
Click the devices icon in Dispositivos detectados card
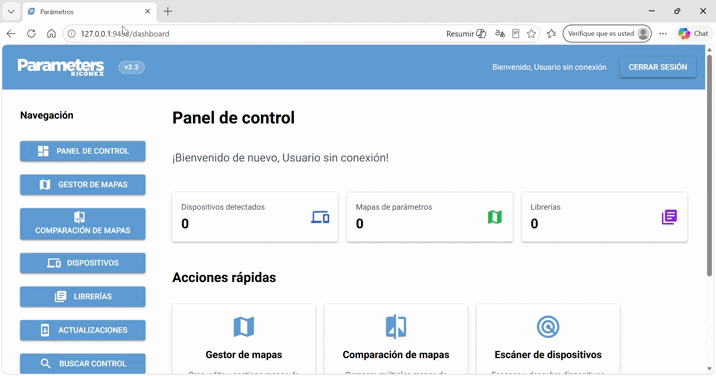[320, 217]
